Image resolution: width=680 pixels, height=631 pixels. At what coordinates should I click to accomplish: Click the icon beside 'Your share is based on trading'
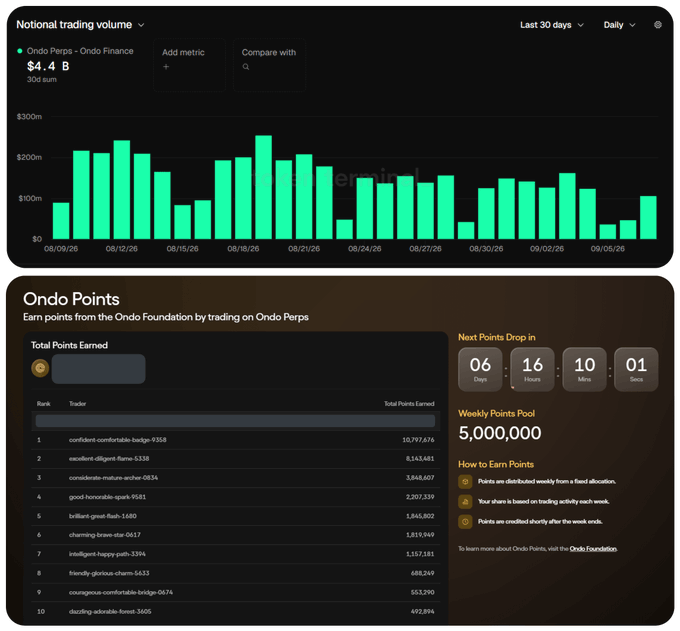[x=465, y=502]
